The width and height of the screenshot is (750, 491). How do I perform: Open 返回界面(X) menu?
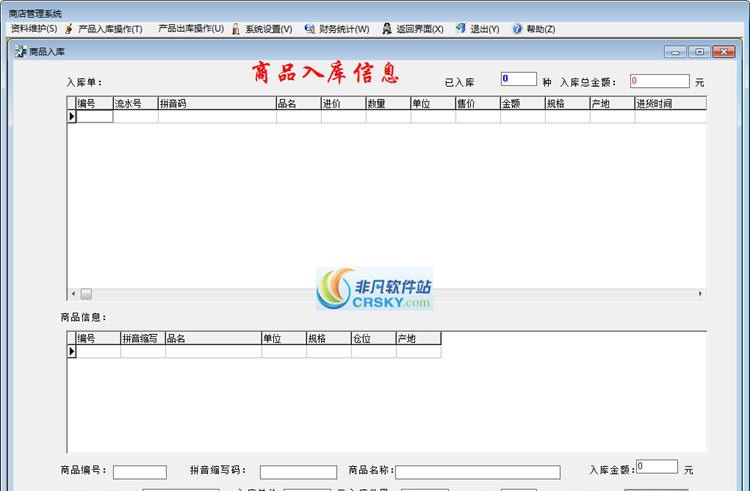click(419, 29)
